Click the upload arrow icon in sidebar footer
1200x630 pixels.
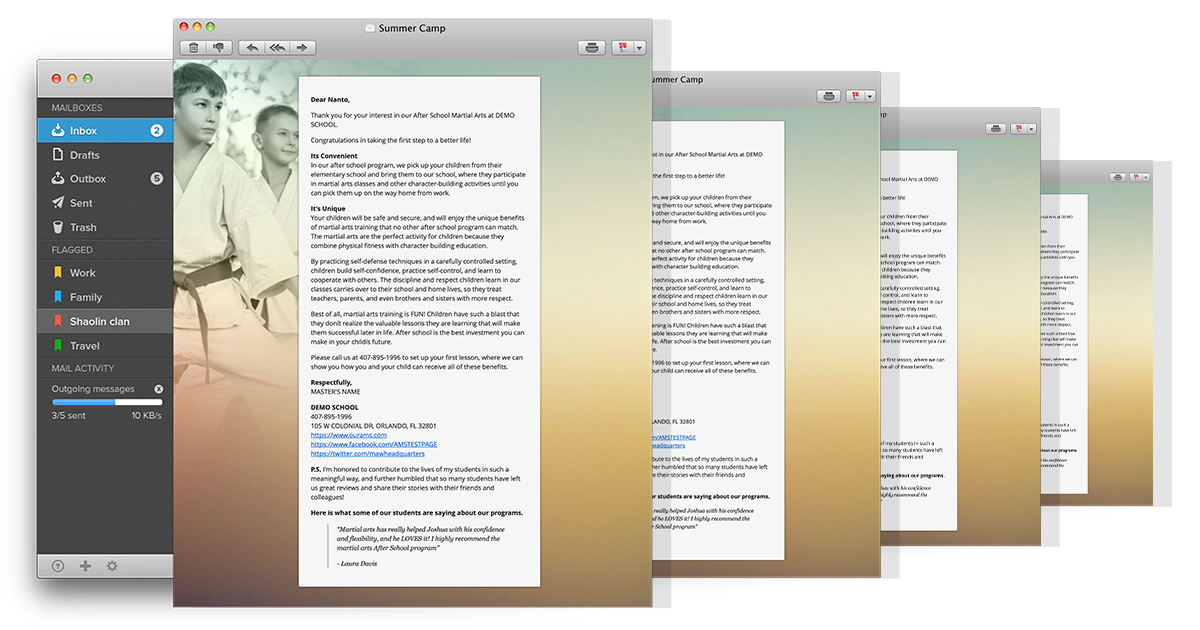pos(58,566)
